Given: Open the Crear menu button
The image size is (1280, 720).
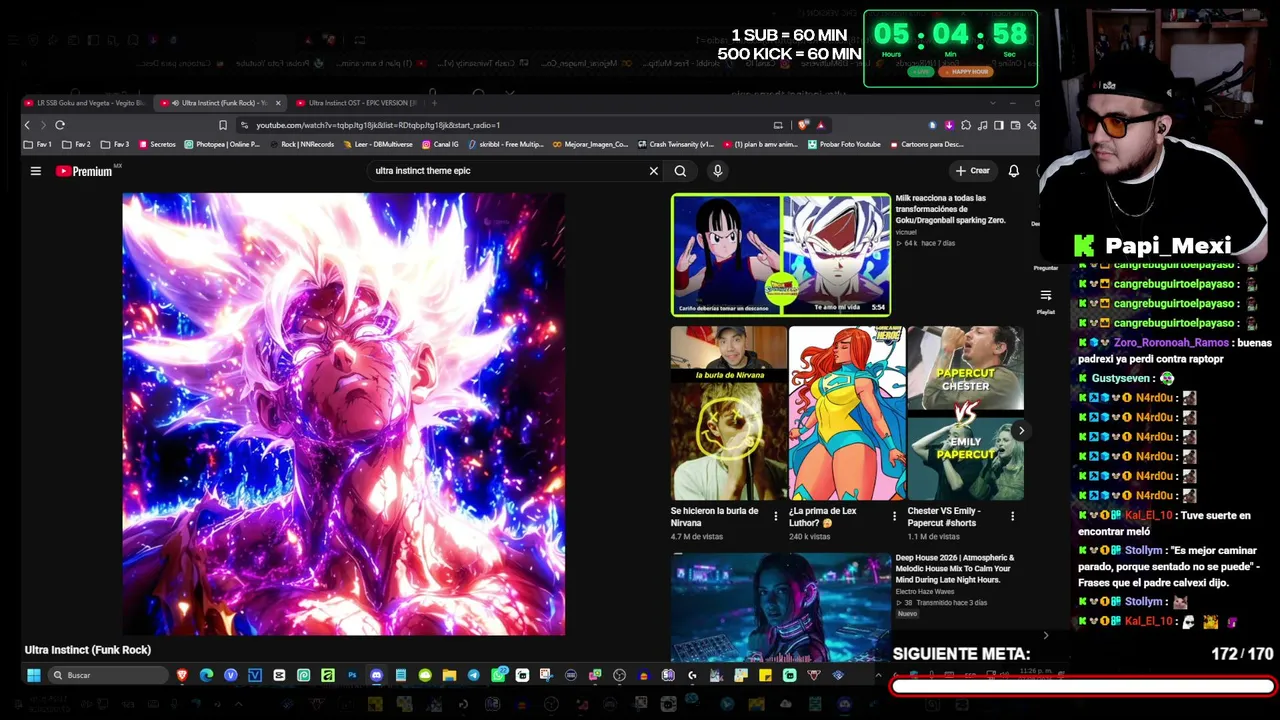Looking at the screenshot, I should pos(972,171).
